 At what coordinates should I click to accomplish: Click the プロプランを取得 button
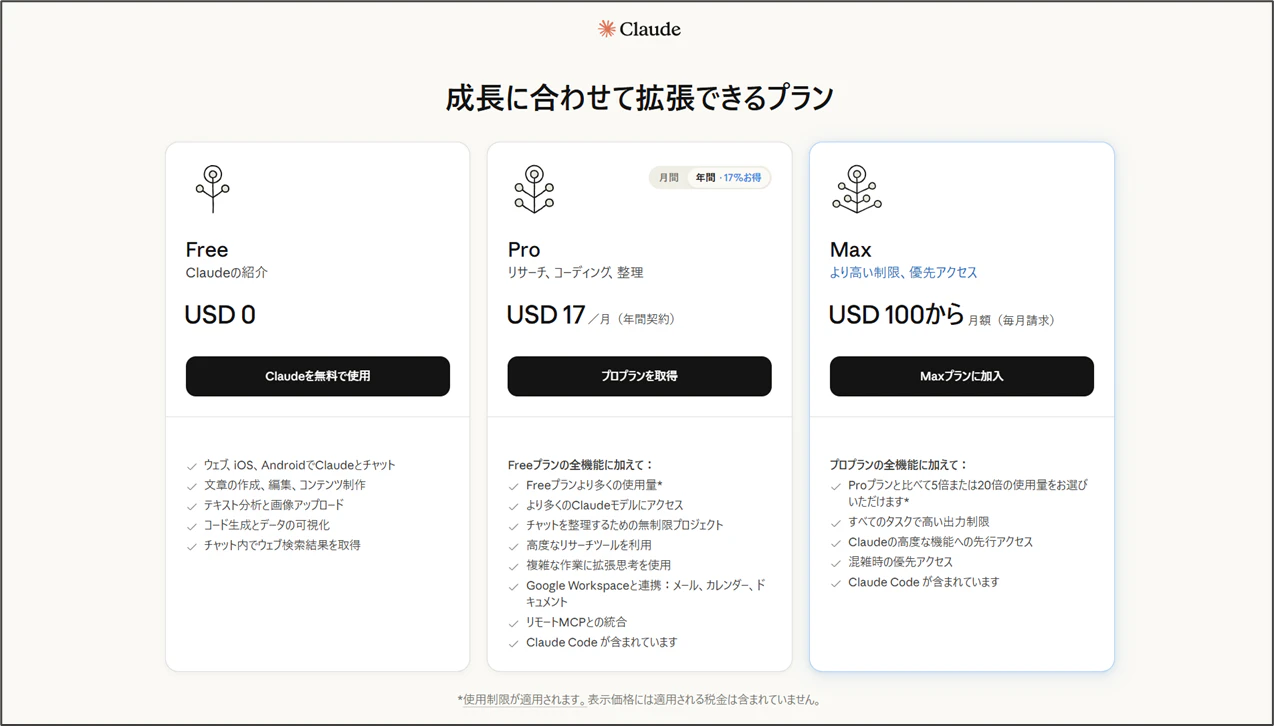pos(639,376)
